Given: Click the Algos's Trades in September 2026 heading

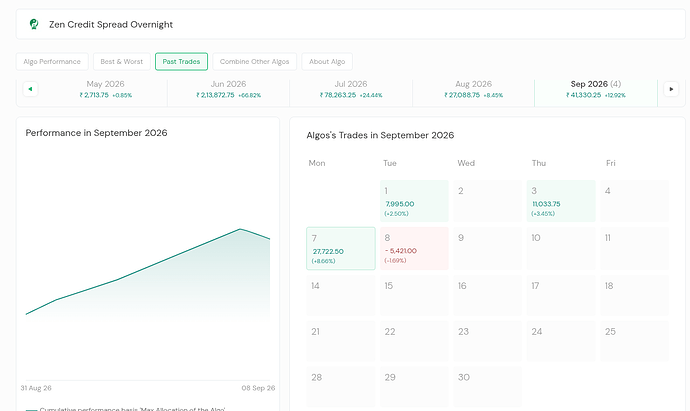Looking at the screenshot, I should click(x=380, y=136).
